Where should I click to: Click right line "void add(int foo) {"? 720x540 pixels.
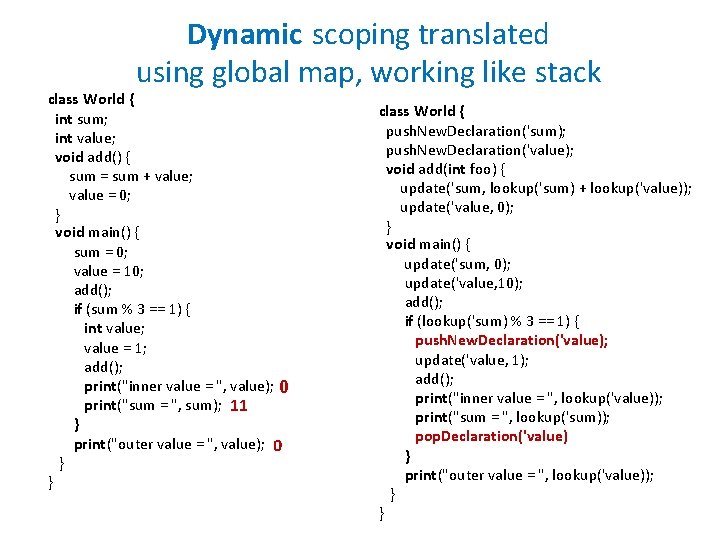pos(445,169)
